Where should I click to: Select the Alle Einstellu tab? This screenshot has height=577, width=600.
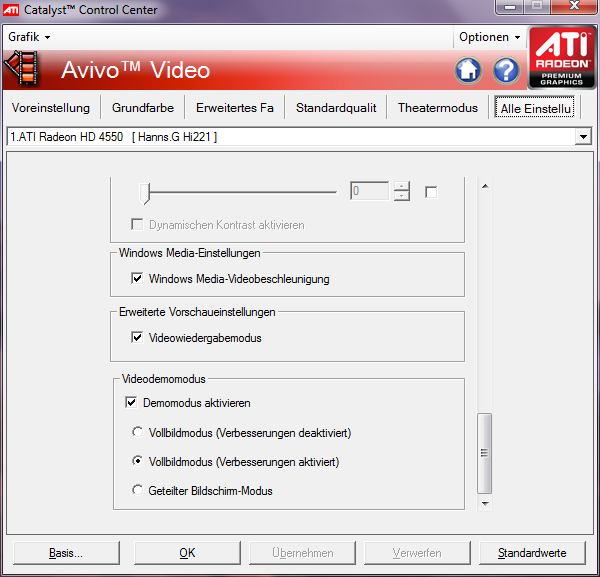pos(535,108)
